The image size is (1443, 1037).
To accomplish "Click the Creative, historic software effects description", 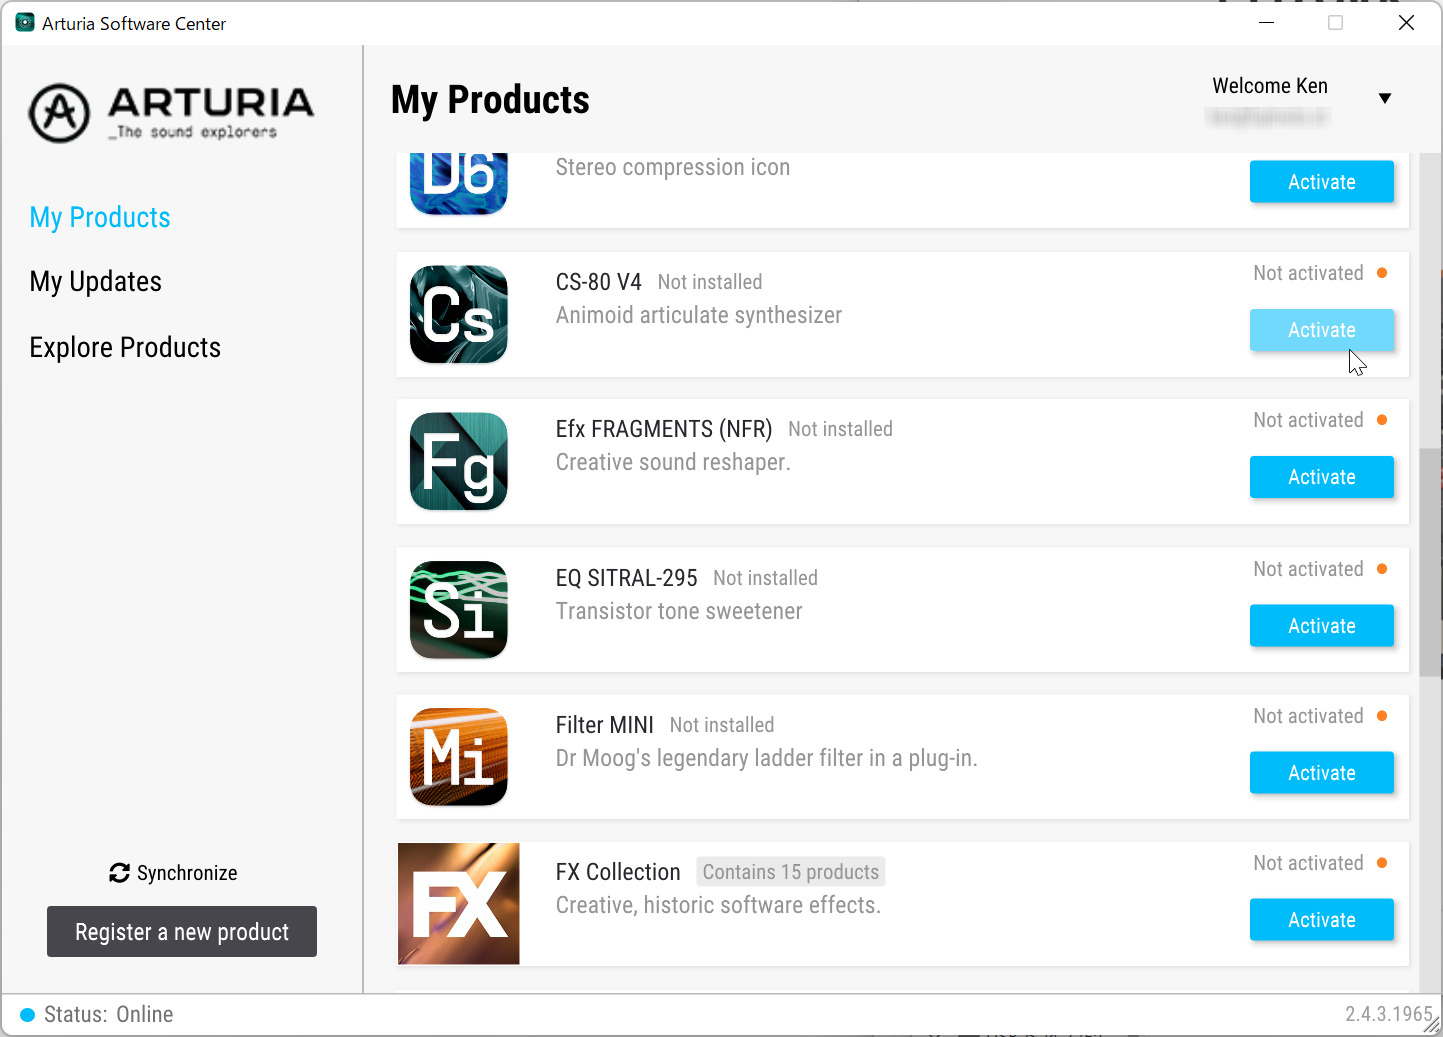I will pos(718,905).
